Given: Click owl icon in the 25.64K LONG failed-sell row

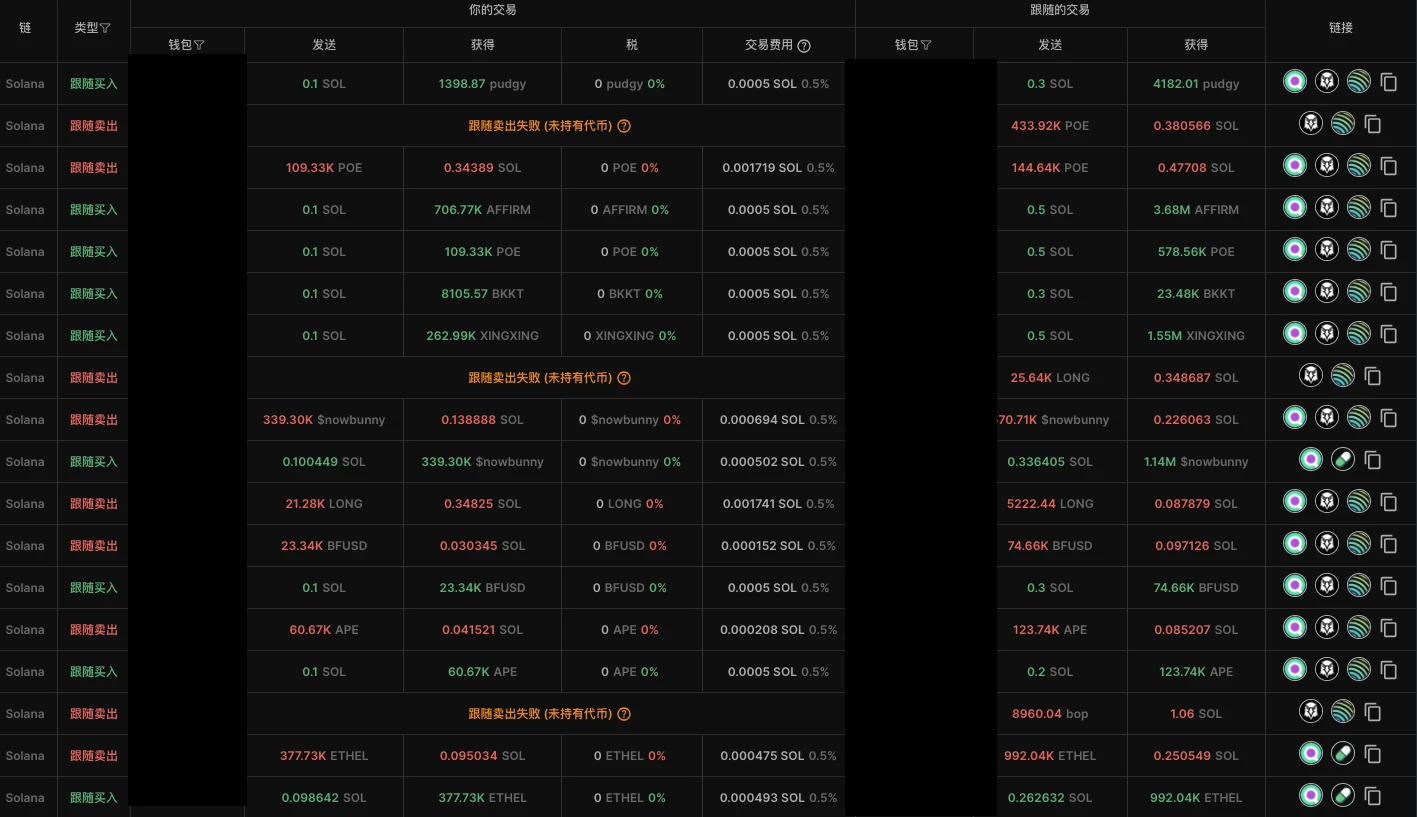Looking at the screenshot, I should (x=1310, y=376).
